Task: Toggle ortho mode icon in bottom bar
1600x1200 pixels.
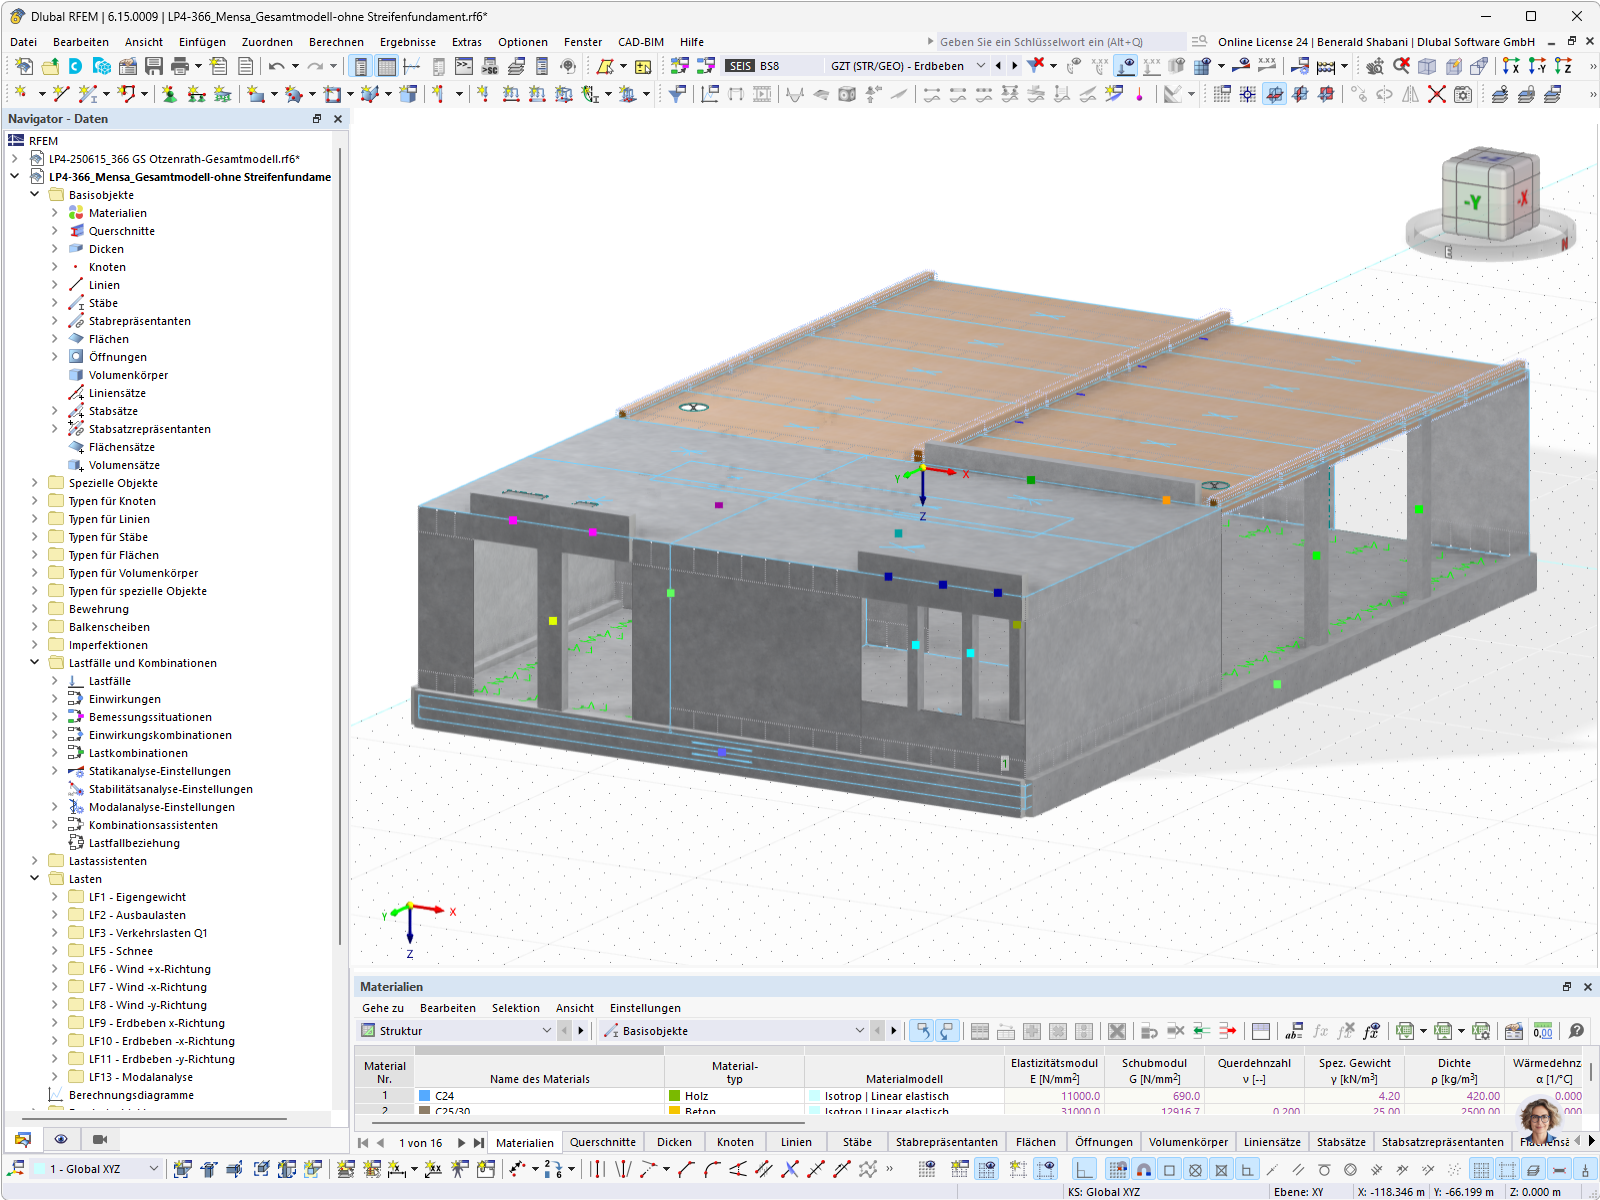Action: [1085, 1169]
